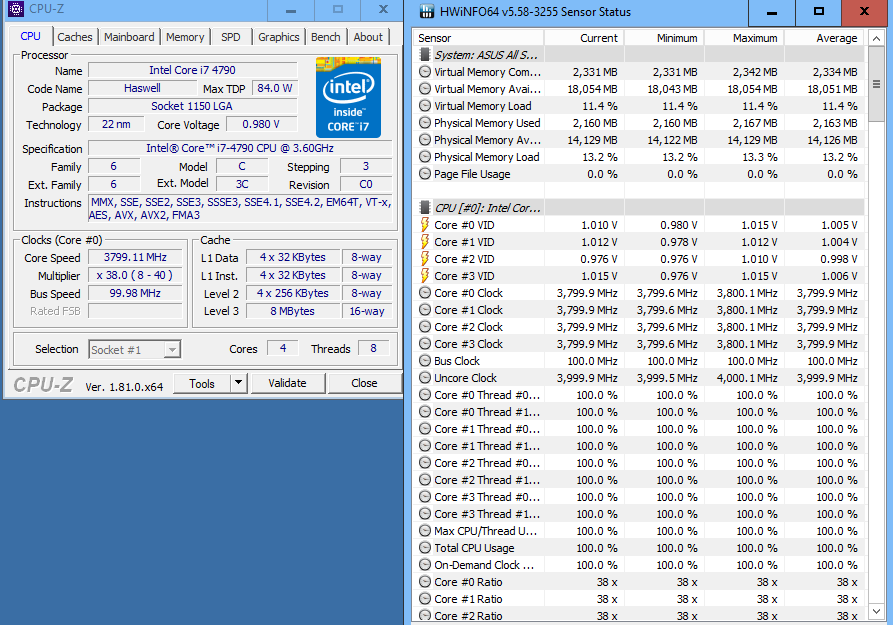Click the lightning icon for Core #1 VID
The height and width of the screenshot is (625, 893).
[425, 242]
